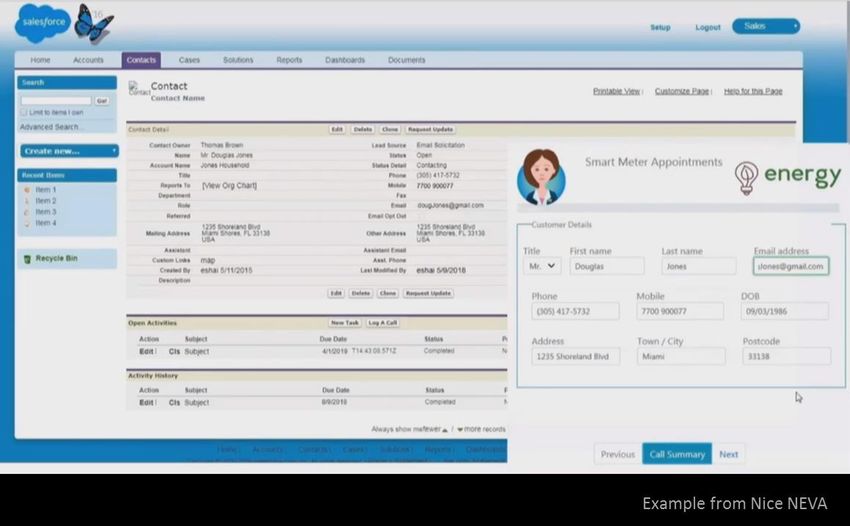This screenshot has height=526, width=850.
Task: Open Printable View link
Action: point(616,91)
